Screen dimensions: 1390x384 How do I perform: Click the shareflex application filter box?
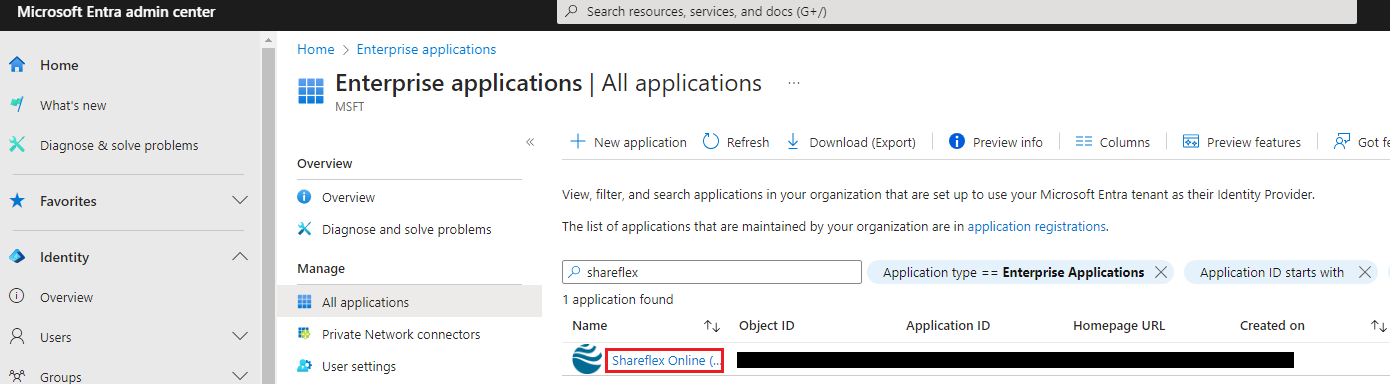point(712,272)
